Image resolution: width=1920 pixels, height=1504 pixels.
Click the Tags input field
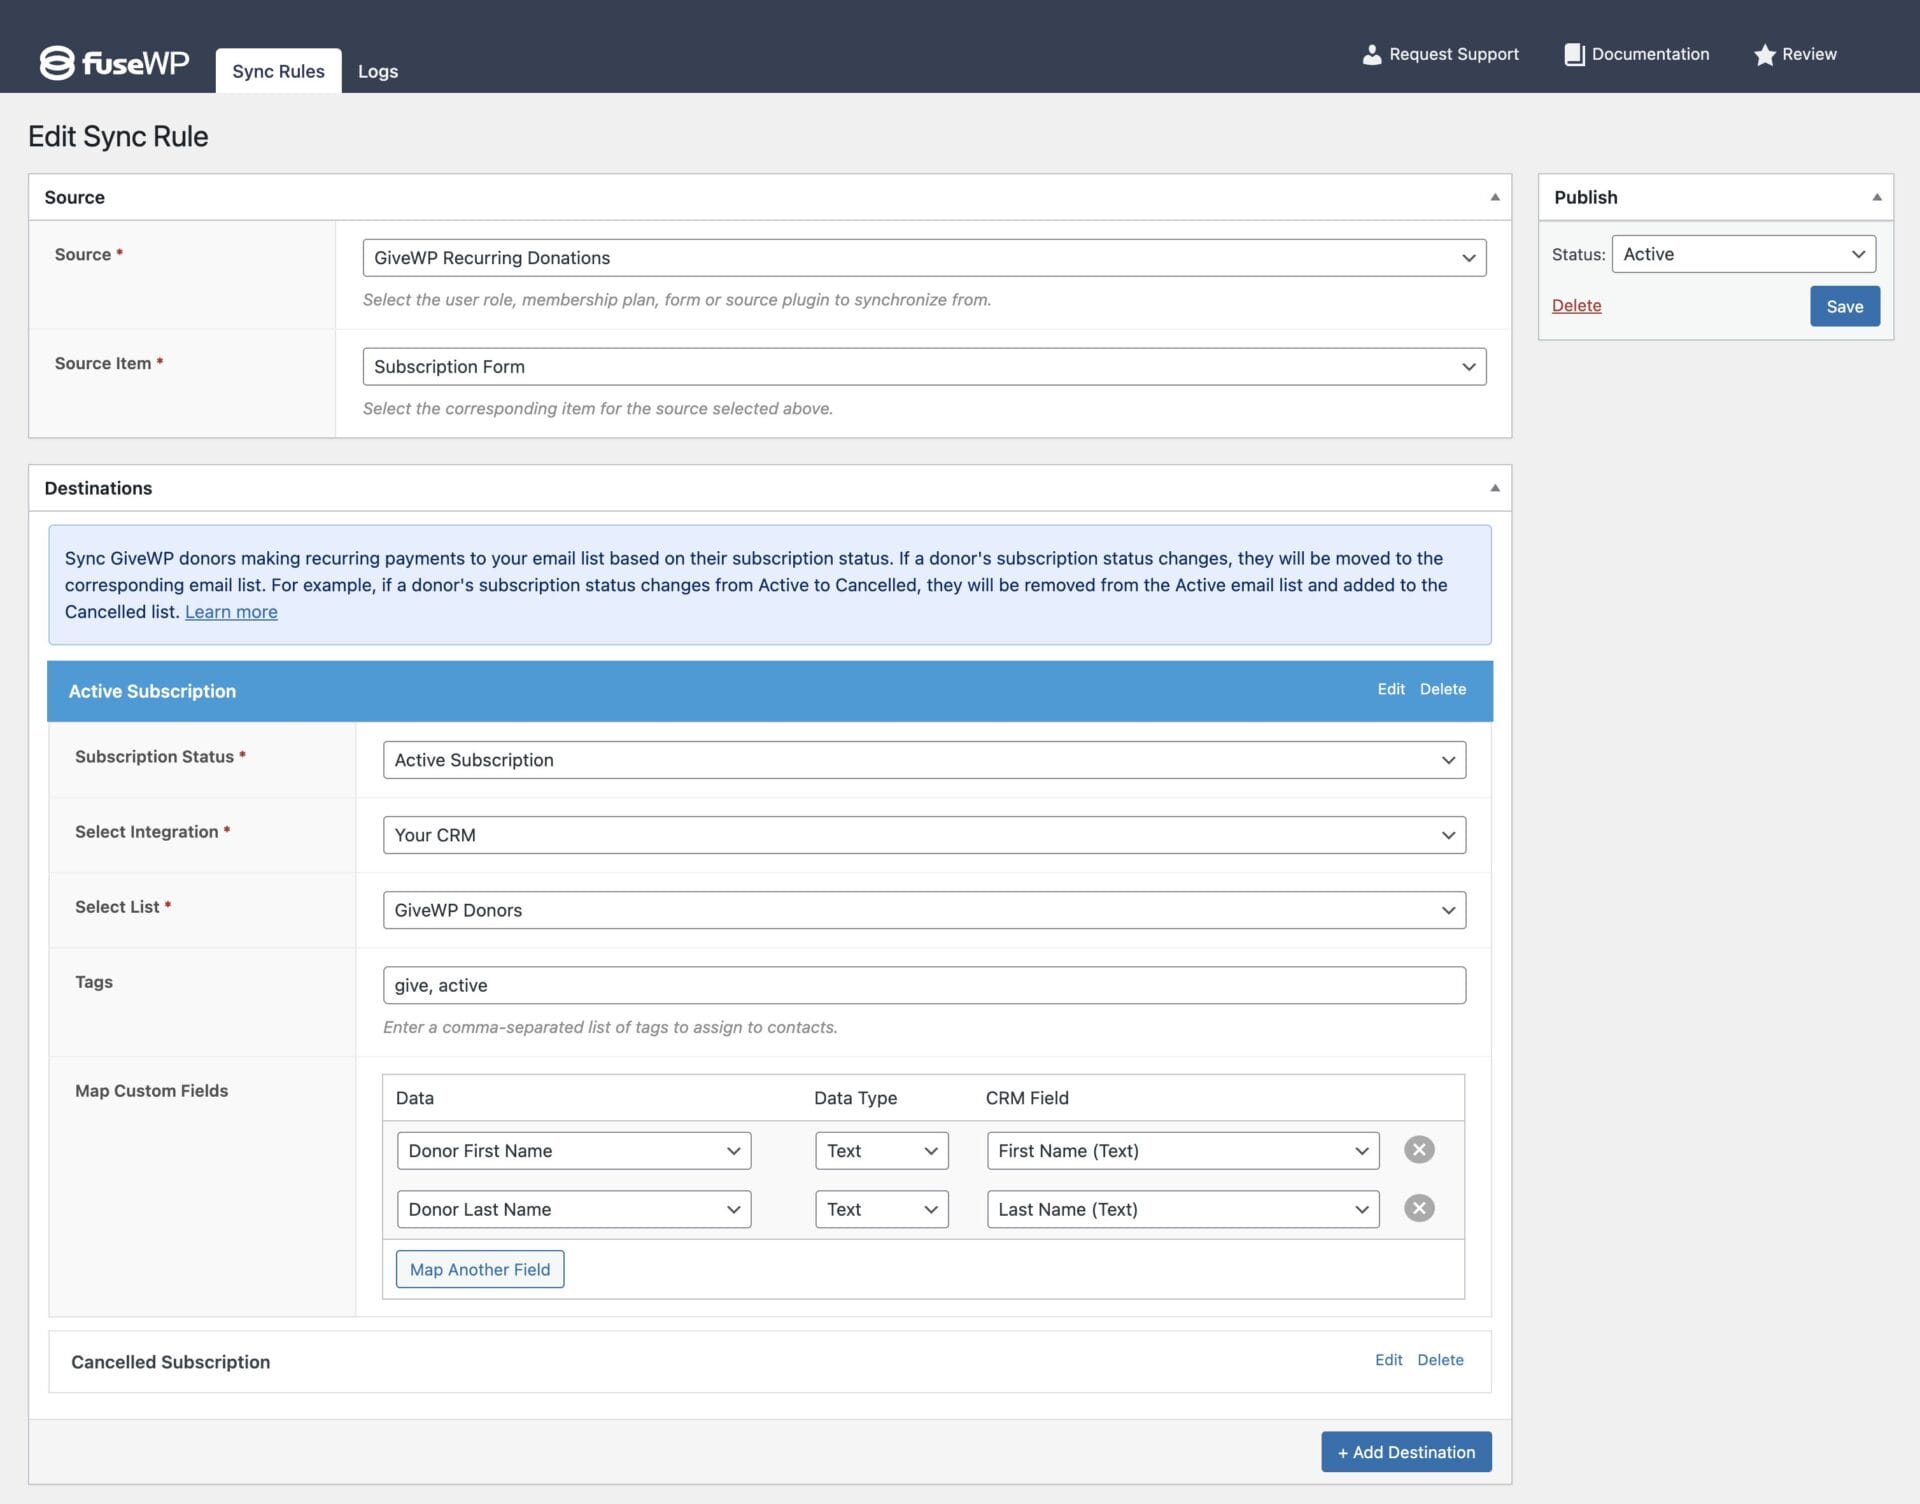pyautogui.click(x=923, y=985)
